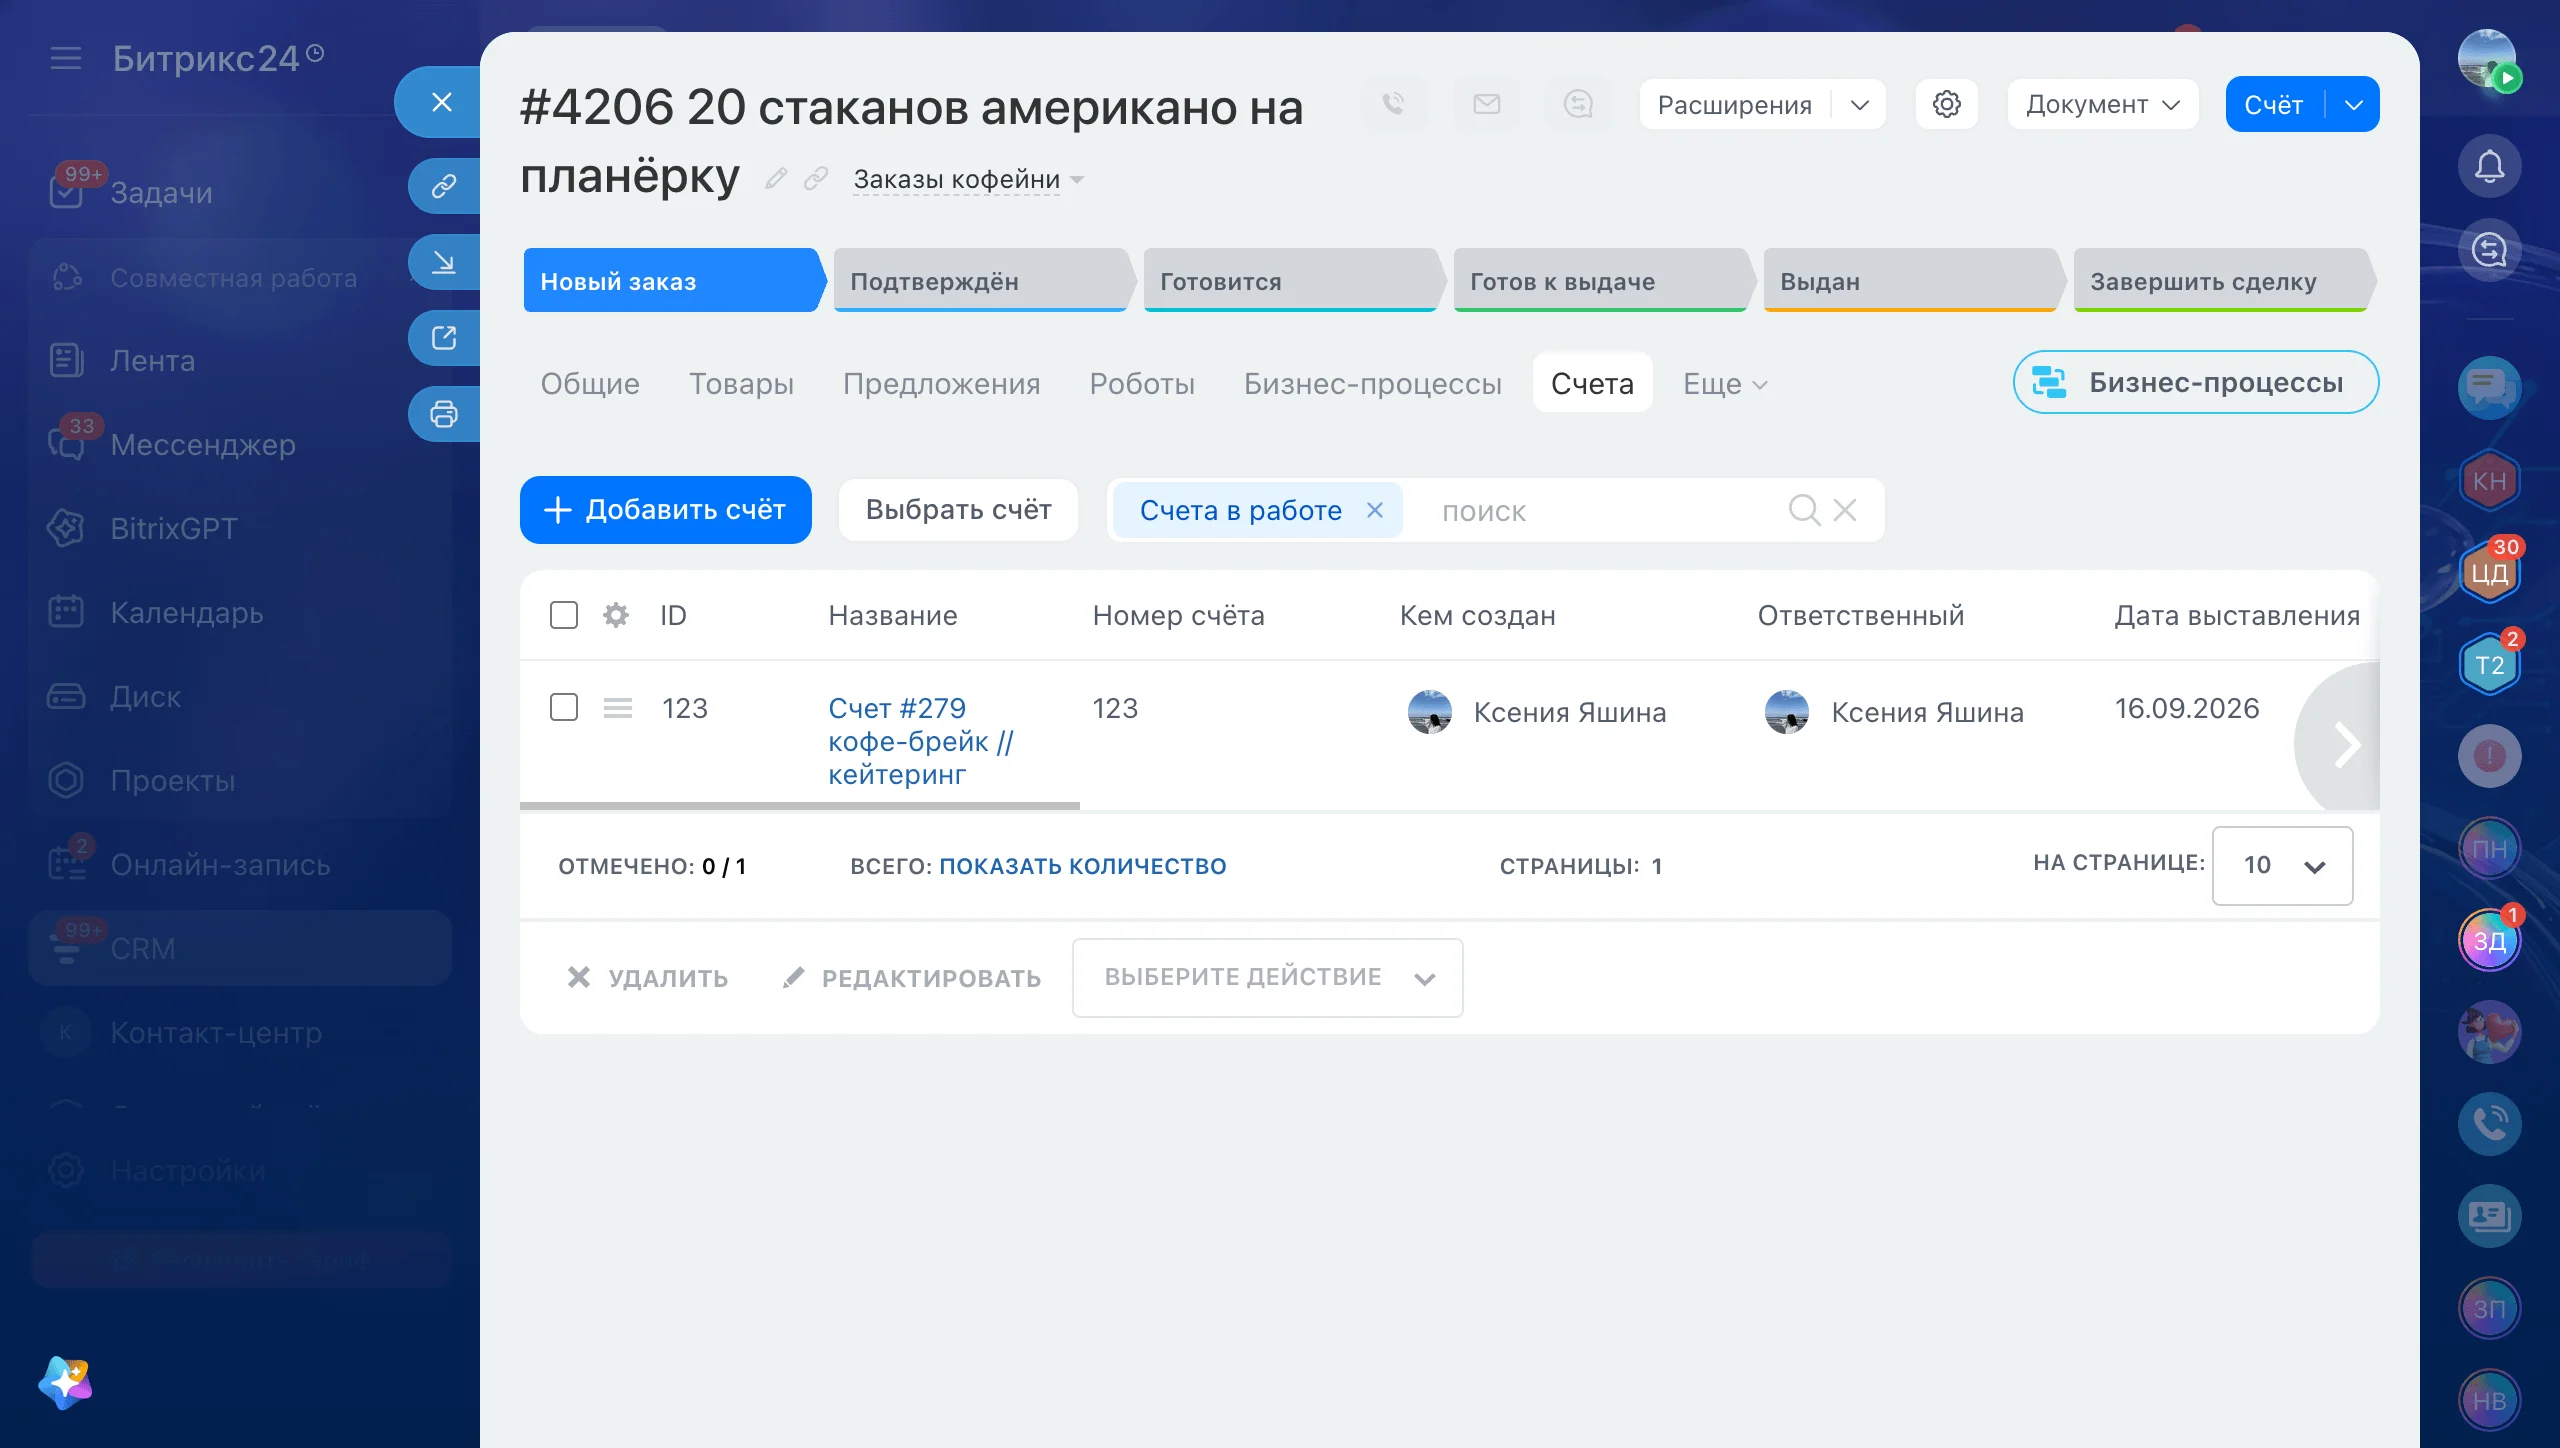The width and height of the screenshot is (2560, 1448).
Task: Close the deal slider with X button
Action: tap(442, 102)
